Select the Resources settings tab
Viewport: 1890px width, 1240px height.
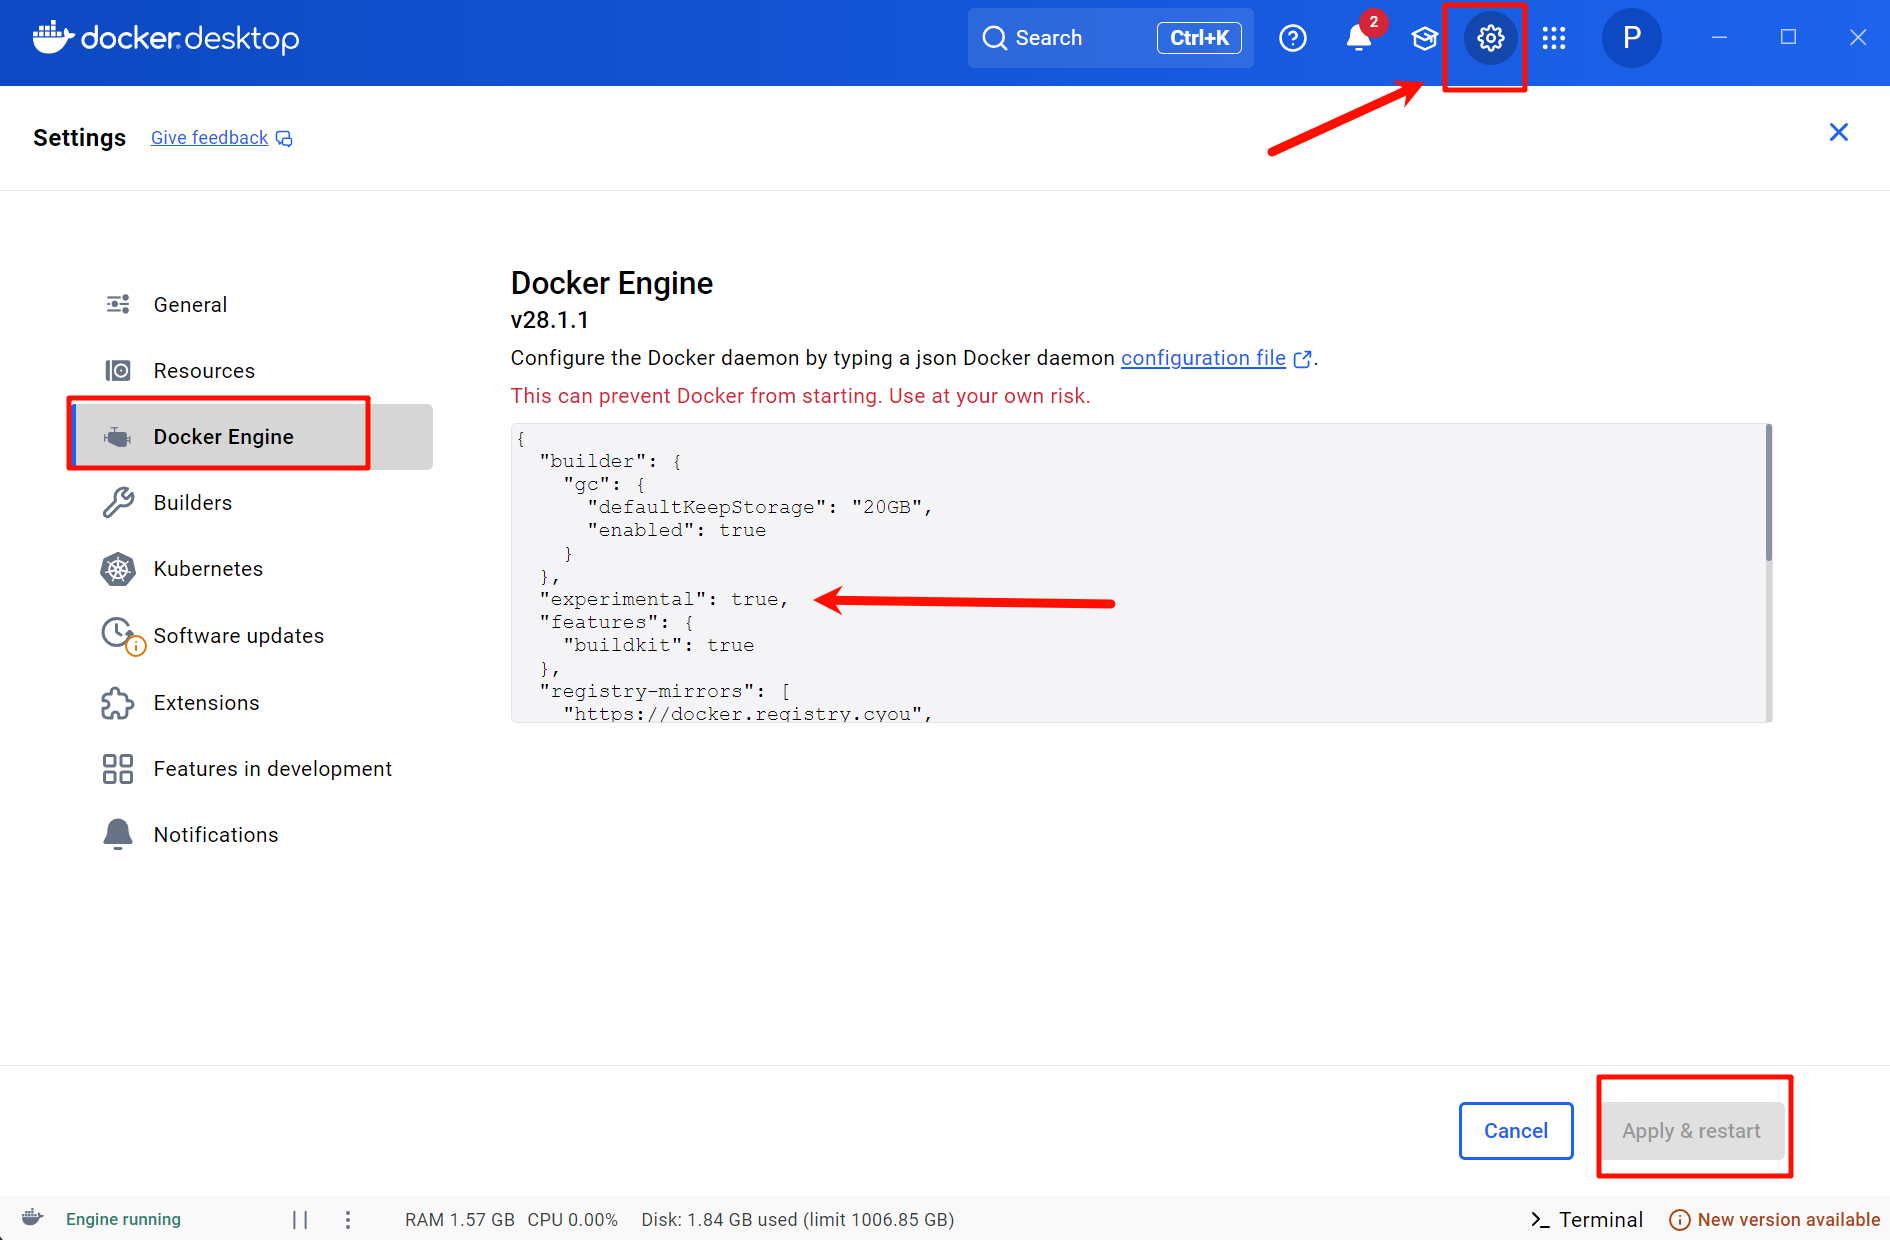[252, 371]
